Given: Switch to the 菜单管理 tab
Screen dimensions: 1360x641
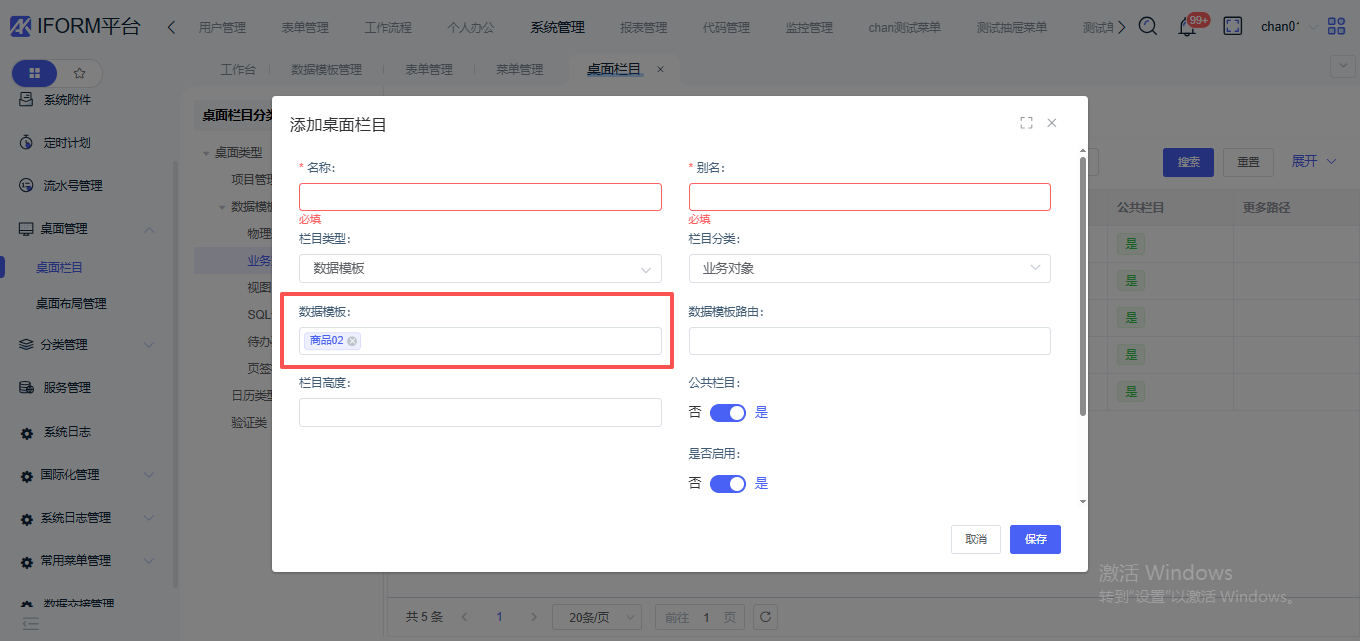Looking at the screenshot, I should [x=519, y=70].
